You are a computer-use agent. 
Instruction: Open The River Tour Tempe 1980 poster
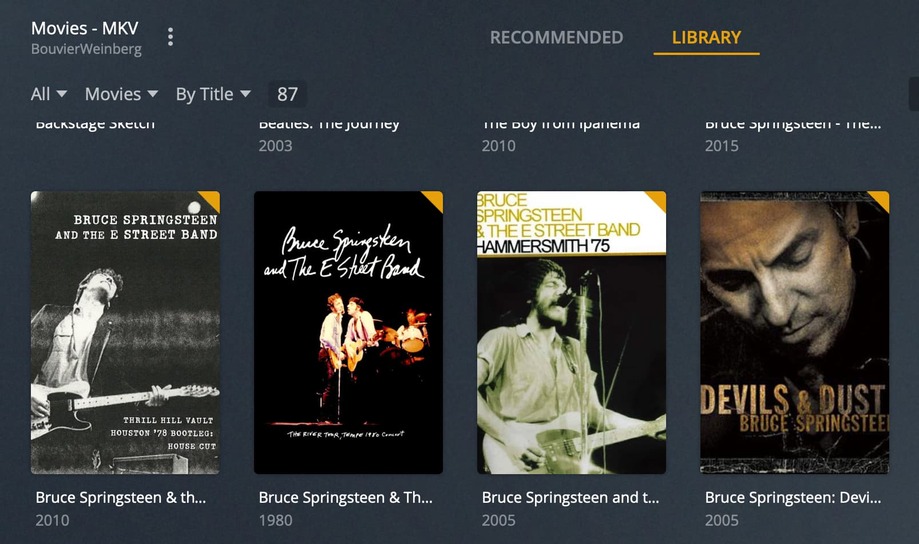[349, 332]
